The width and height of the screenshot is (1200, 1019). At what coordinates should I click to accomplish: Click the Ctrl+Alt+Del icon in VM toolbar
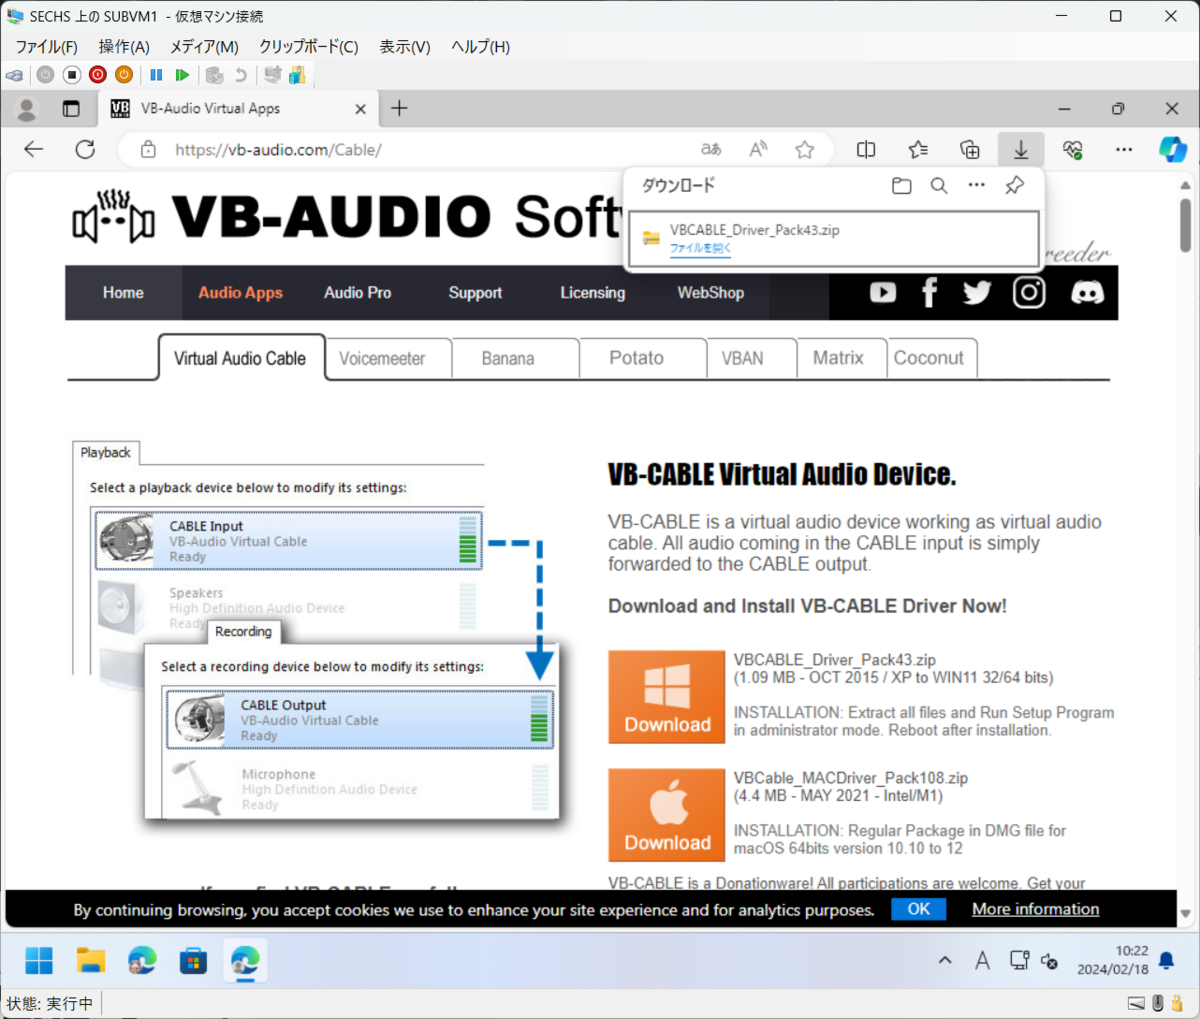[14, 75]
